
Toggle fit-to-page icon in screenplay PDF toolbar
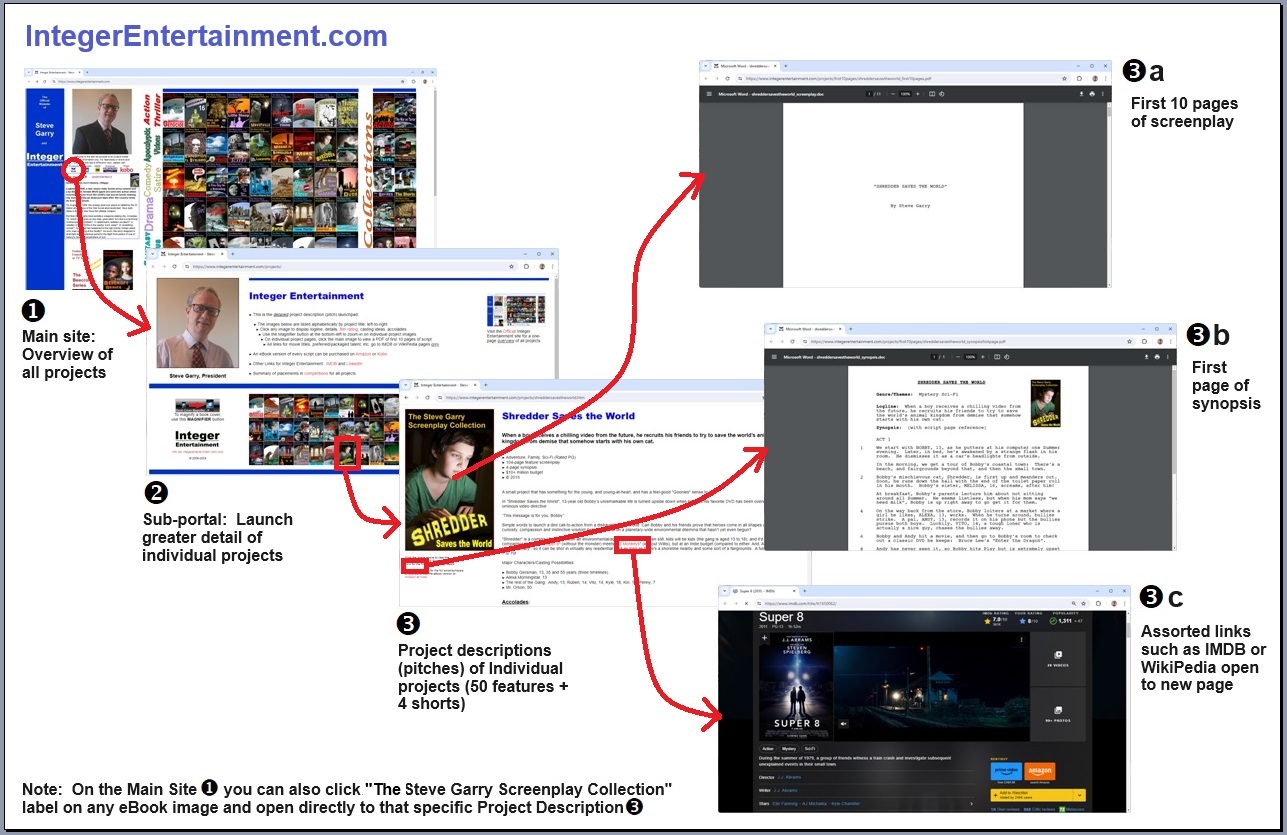tap(932, 94)
